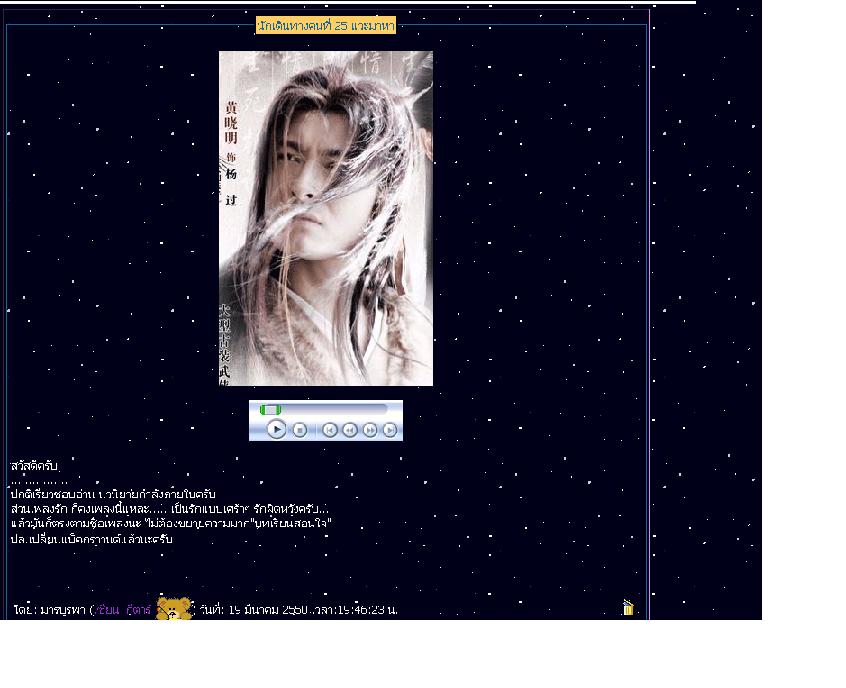Select the greeting line "สวัสดีครับ"

point(33,466)
